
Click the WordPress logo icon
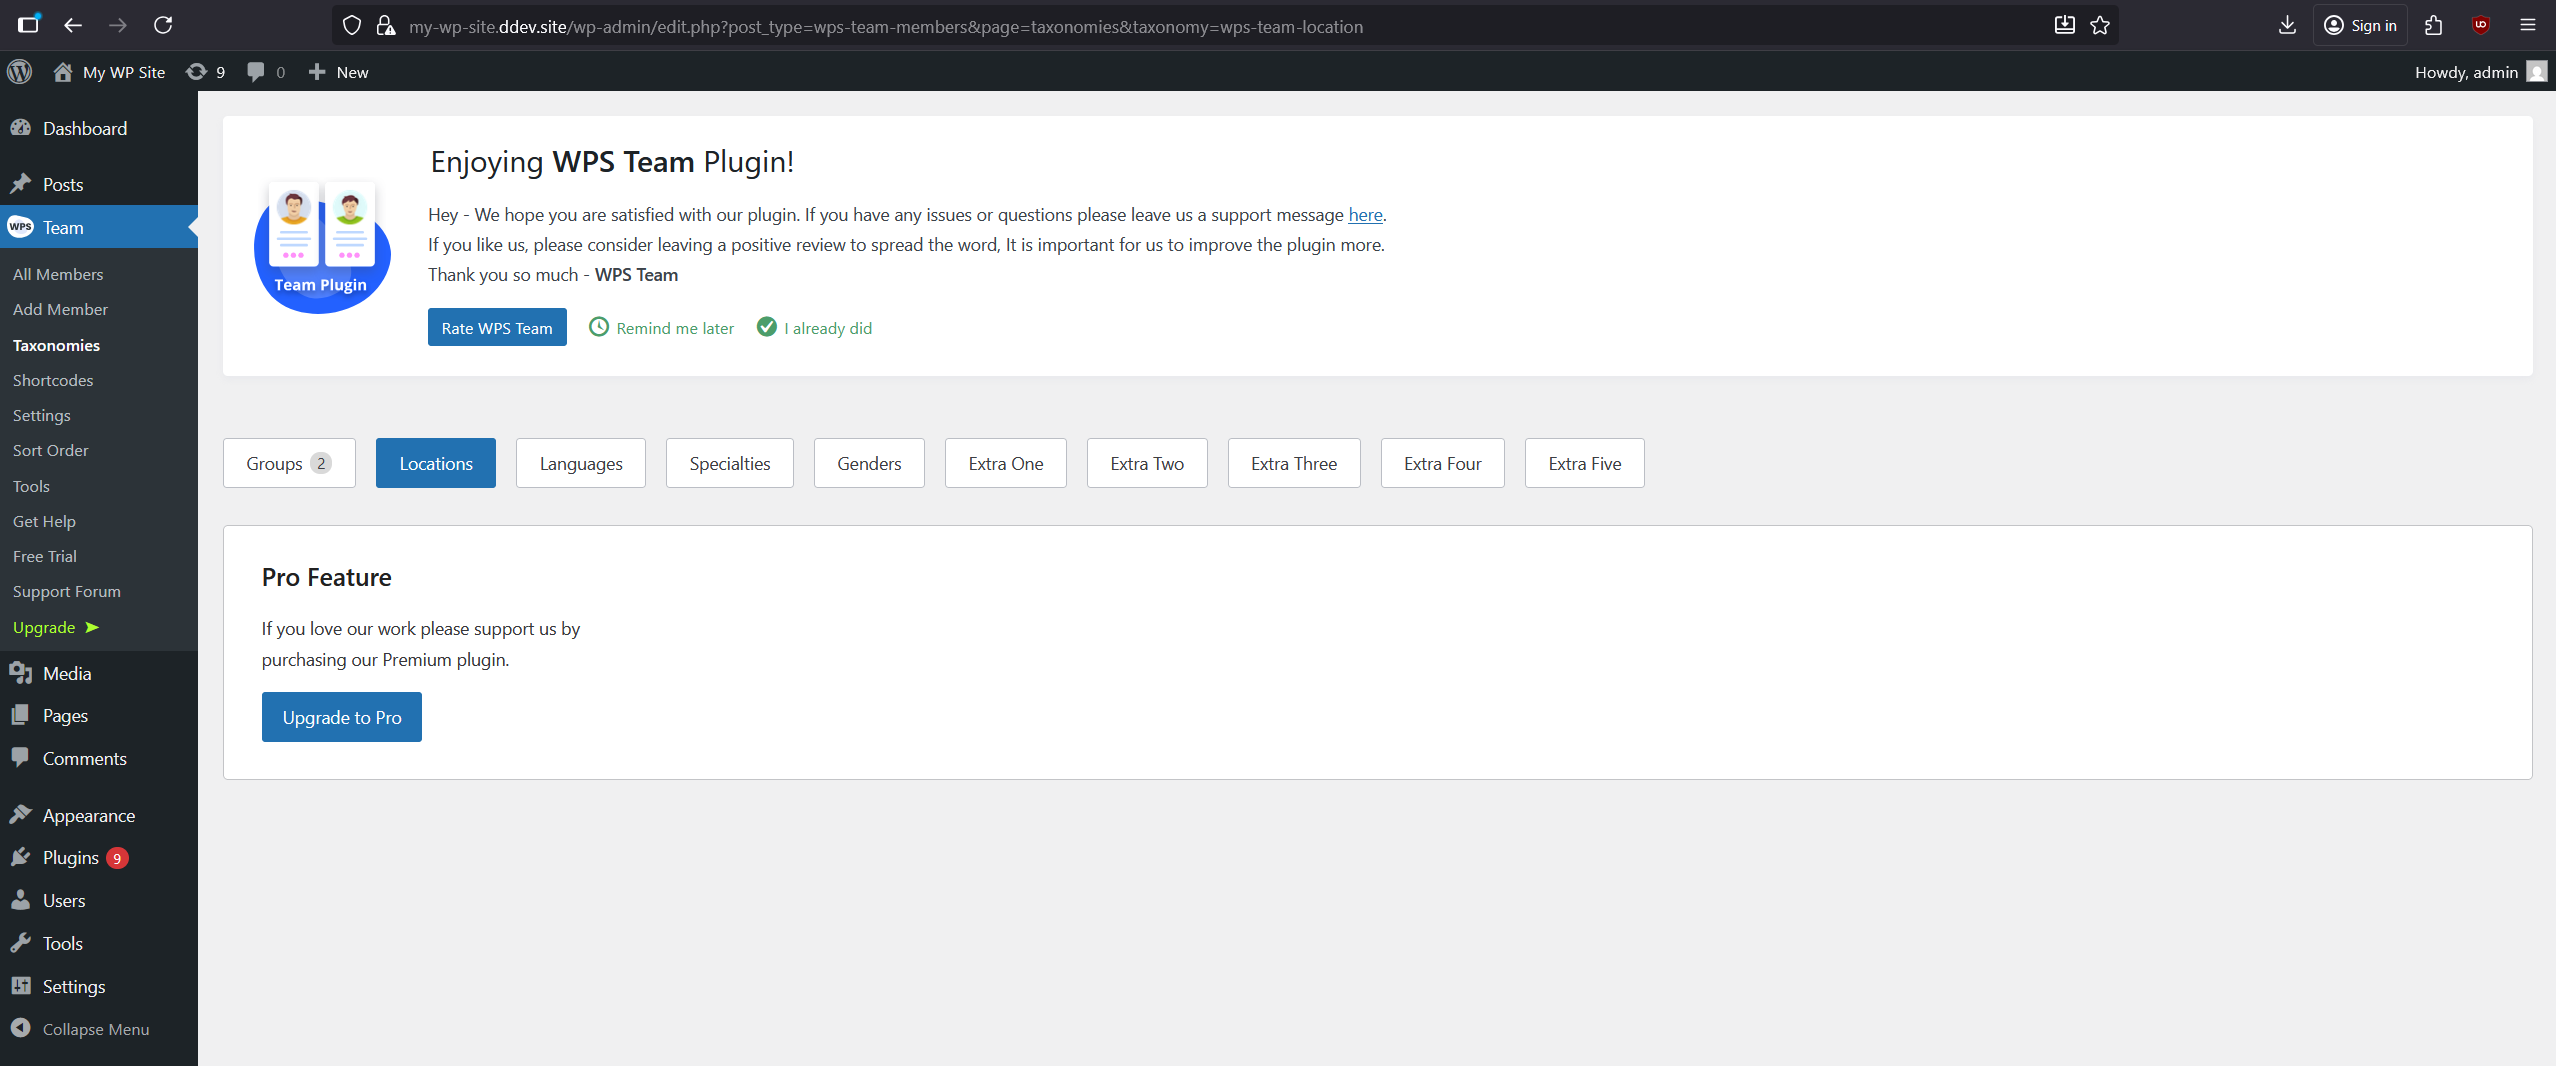(20, 72)
